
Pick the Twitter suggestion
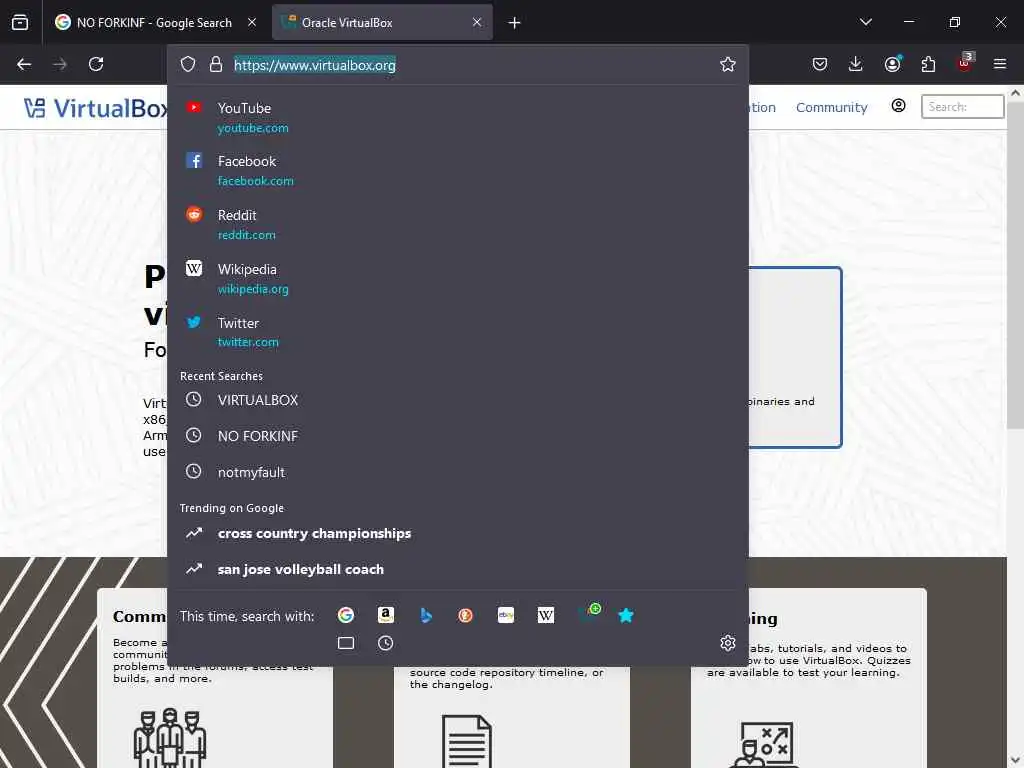point(458,332)
